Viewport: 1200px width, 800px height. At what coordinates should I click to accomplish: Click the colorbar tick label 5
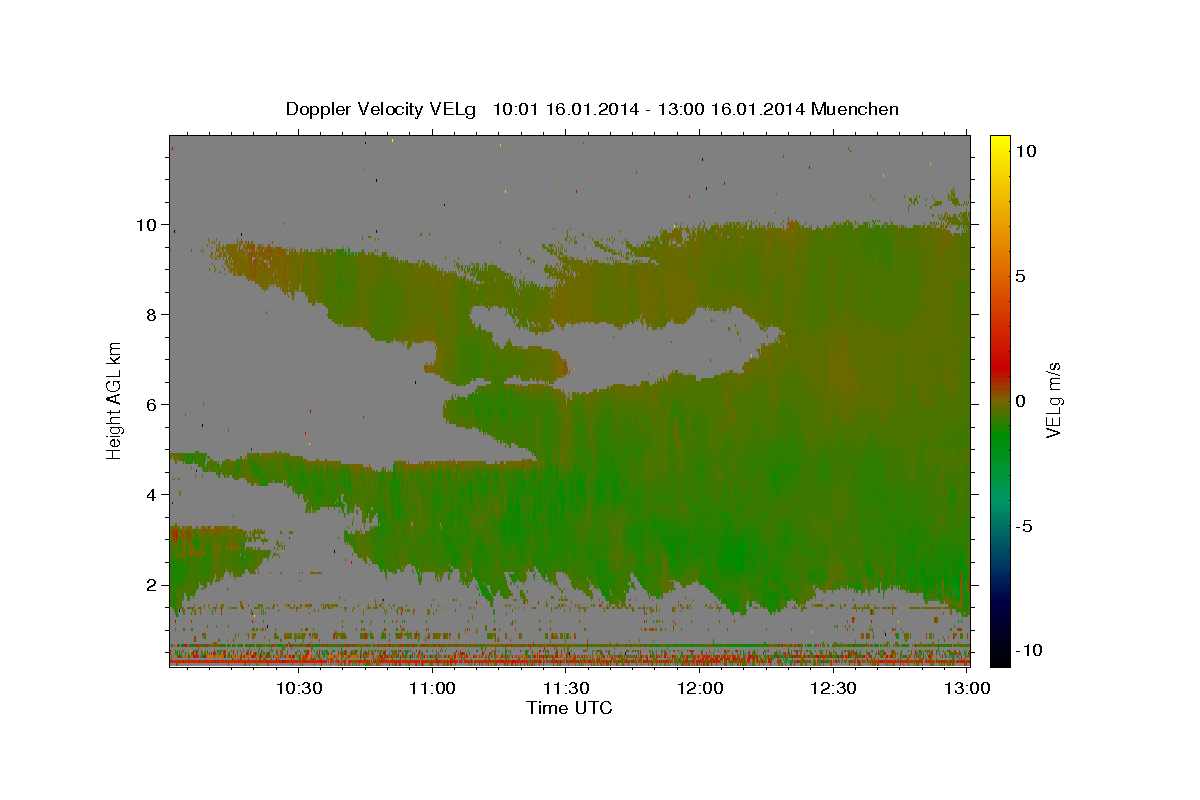1020,276
